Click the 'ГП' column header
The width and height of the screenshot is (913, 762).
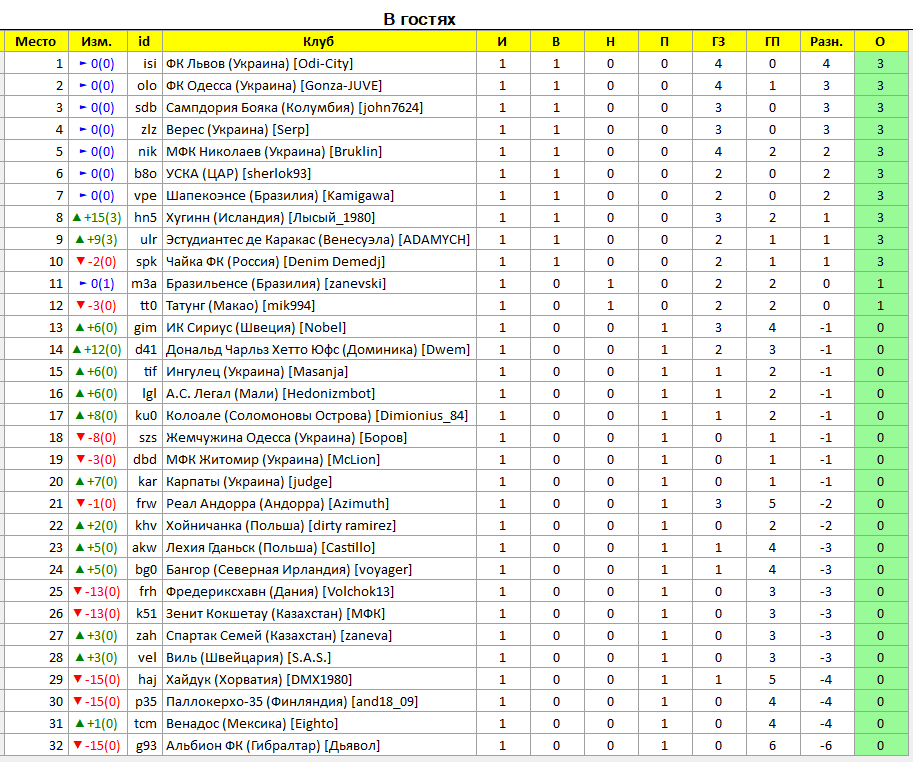click(772, 41)
